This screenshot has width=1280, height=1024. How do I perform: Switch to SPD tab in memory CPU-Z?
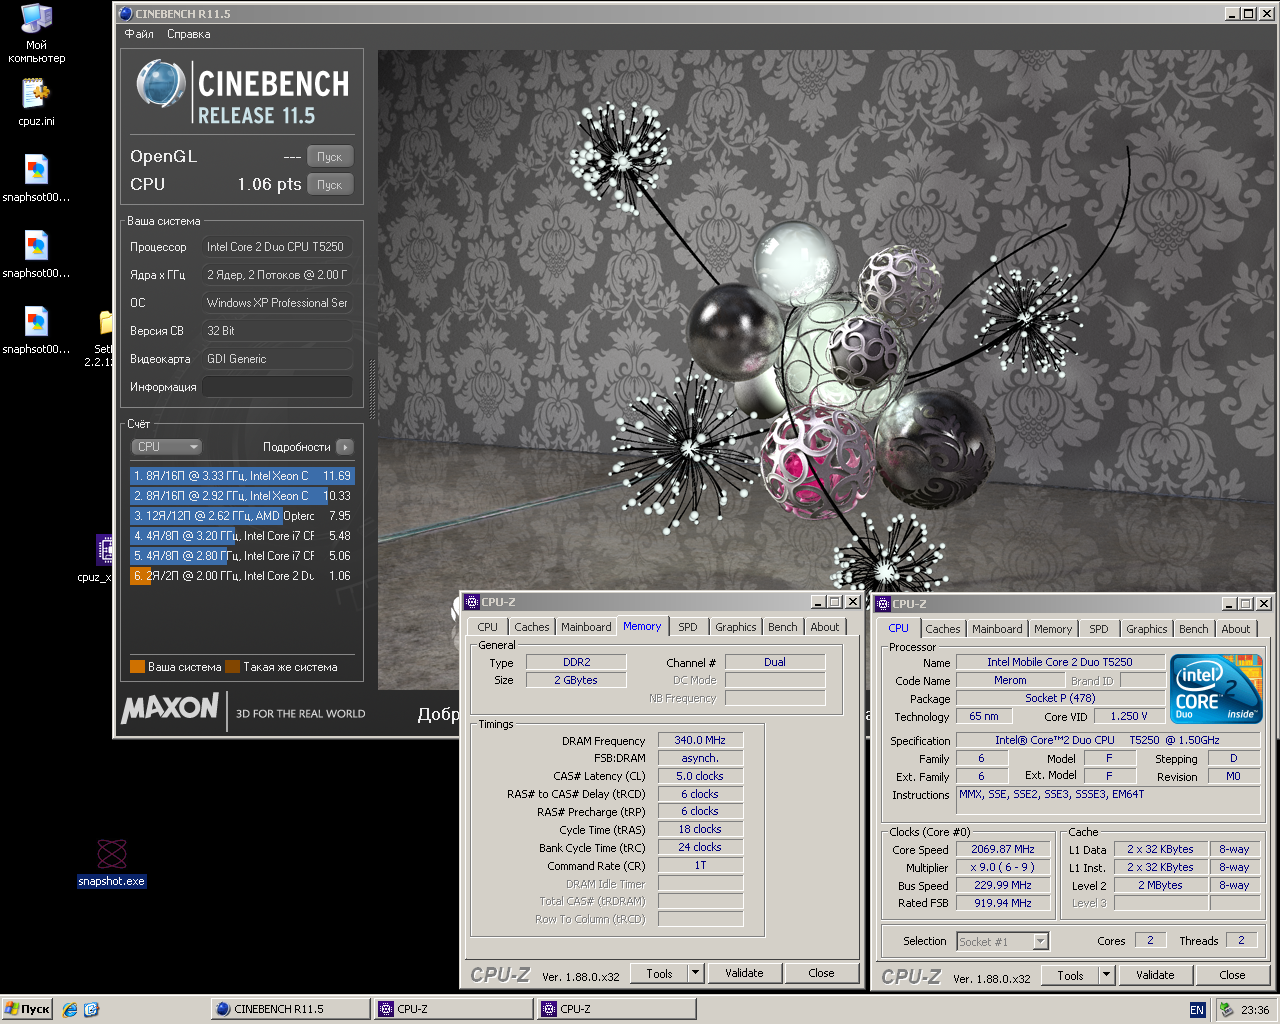click(688, 627)
